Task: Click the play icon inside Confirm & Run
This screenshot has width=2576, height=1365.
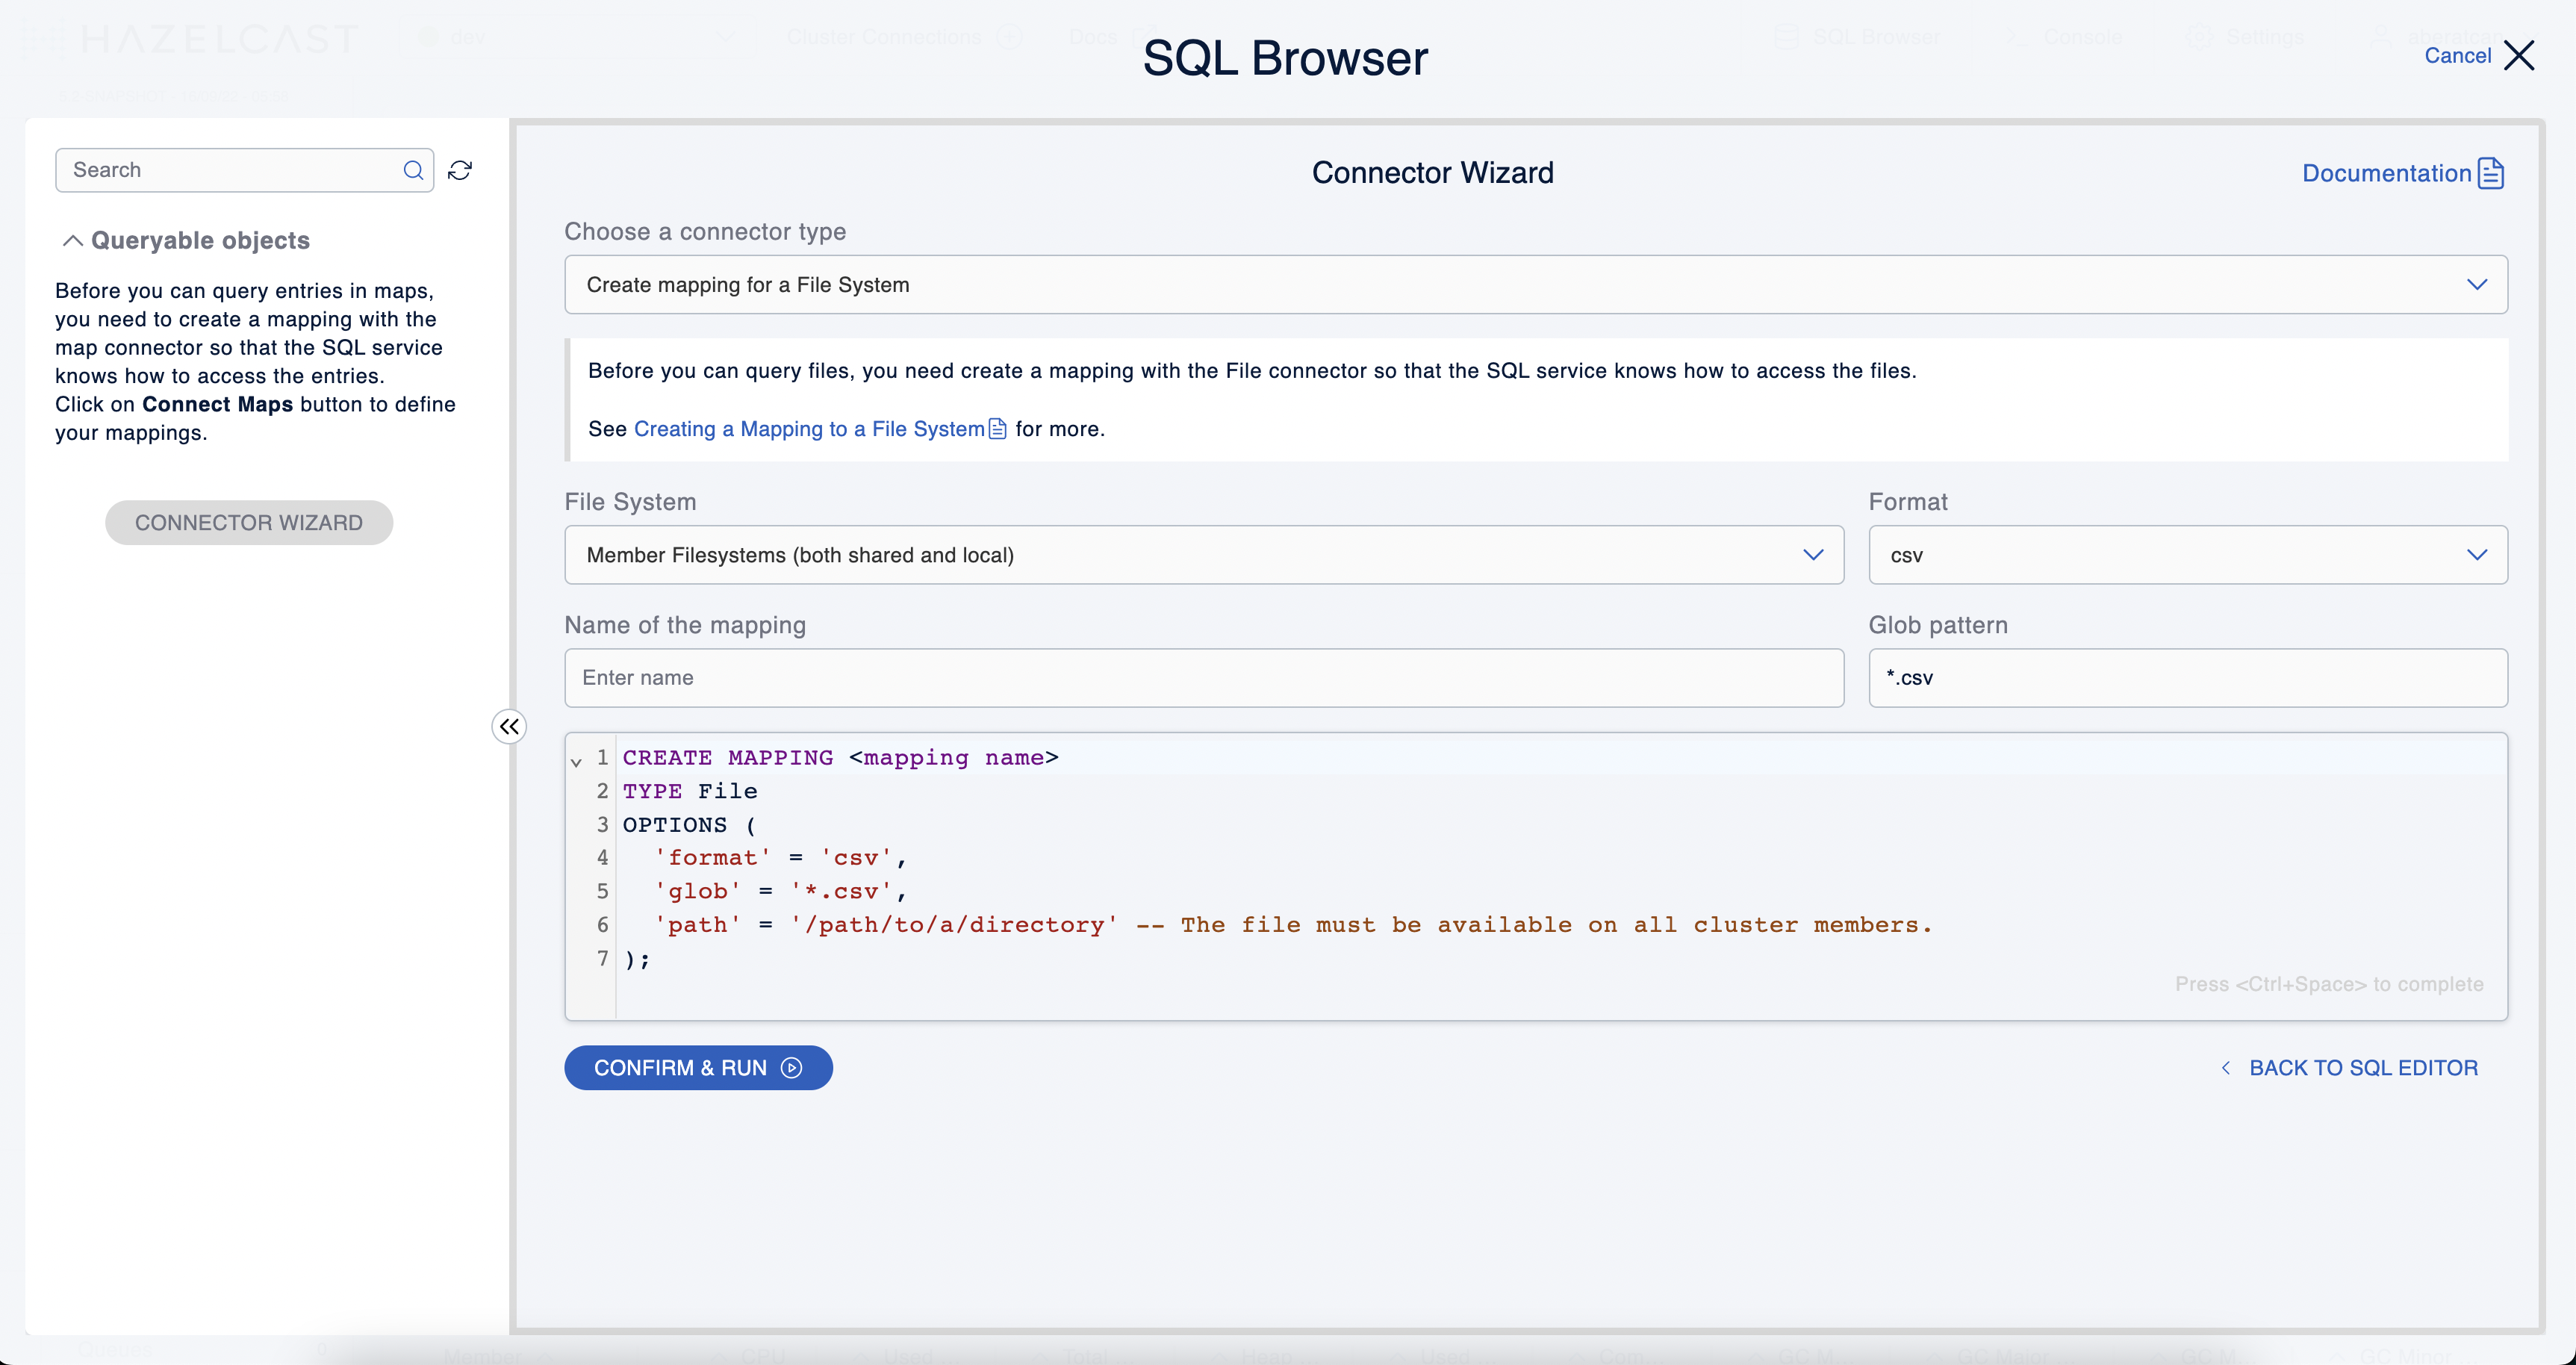Action: (x=791, y=1067)
